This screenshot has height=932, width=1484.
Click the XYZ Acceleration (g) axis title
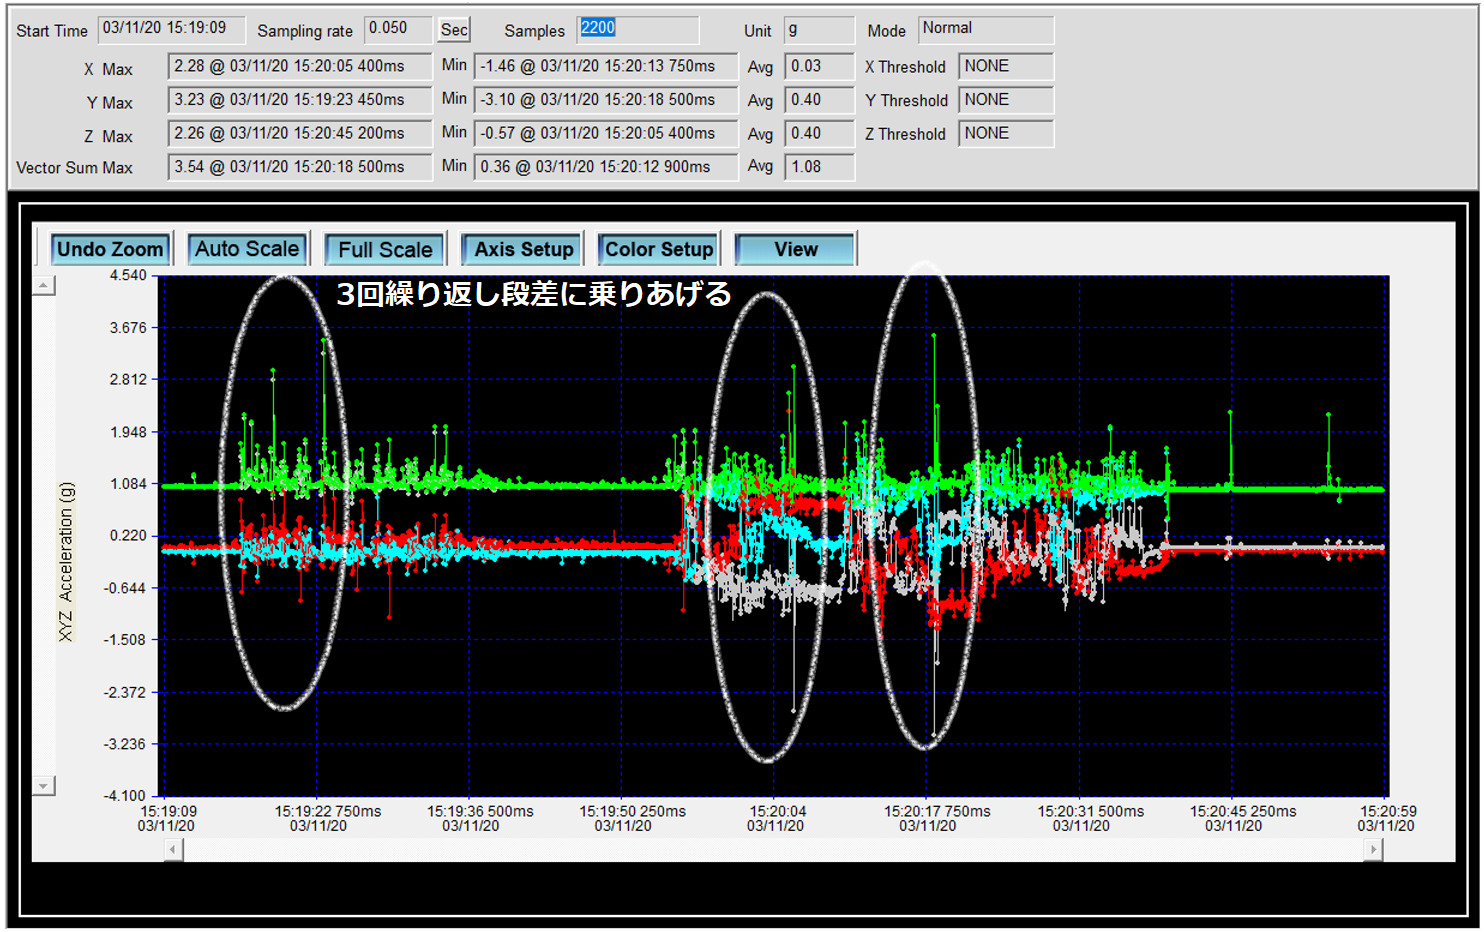[x=66, y=562]
